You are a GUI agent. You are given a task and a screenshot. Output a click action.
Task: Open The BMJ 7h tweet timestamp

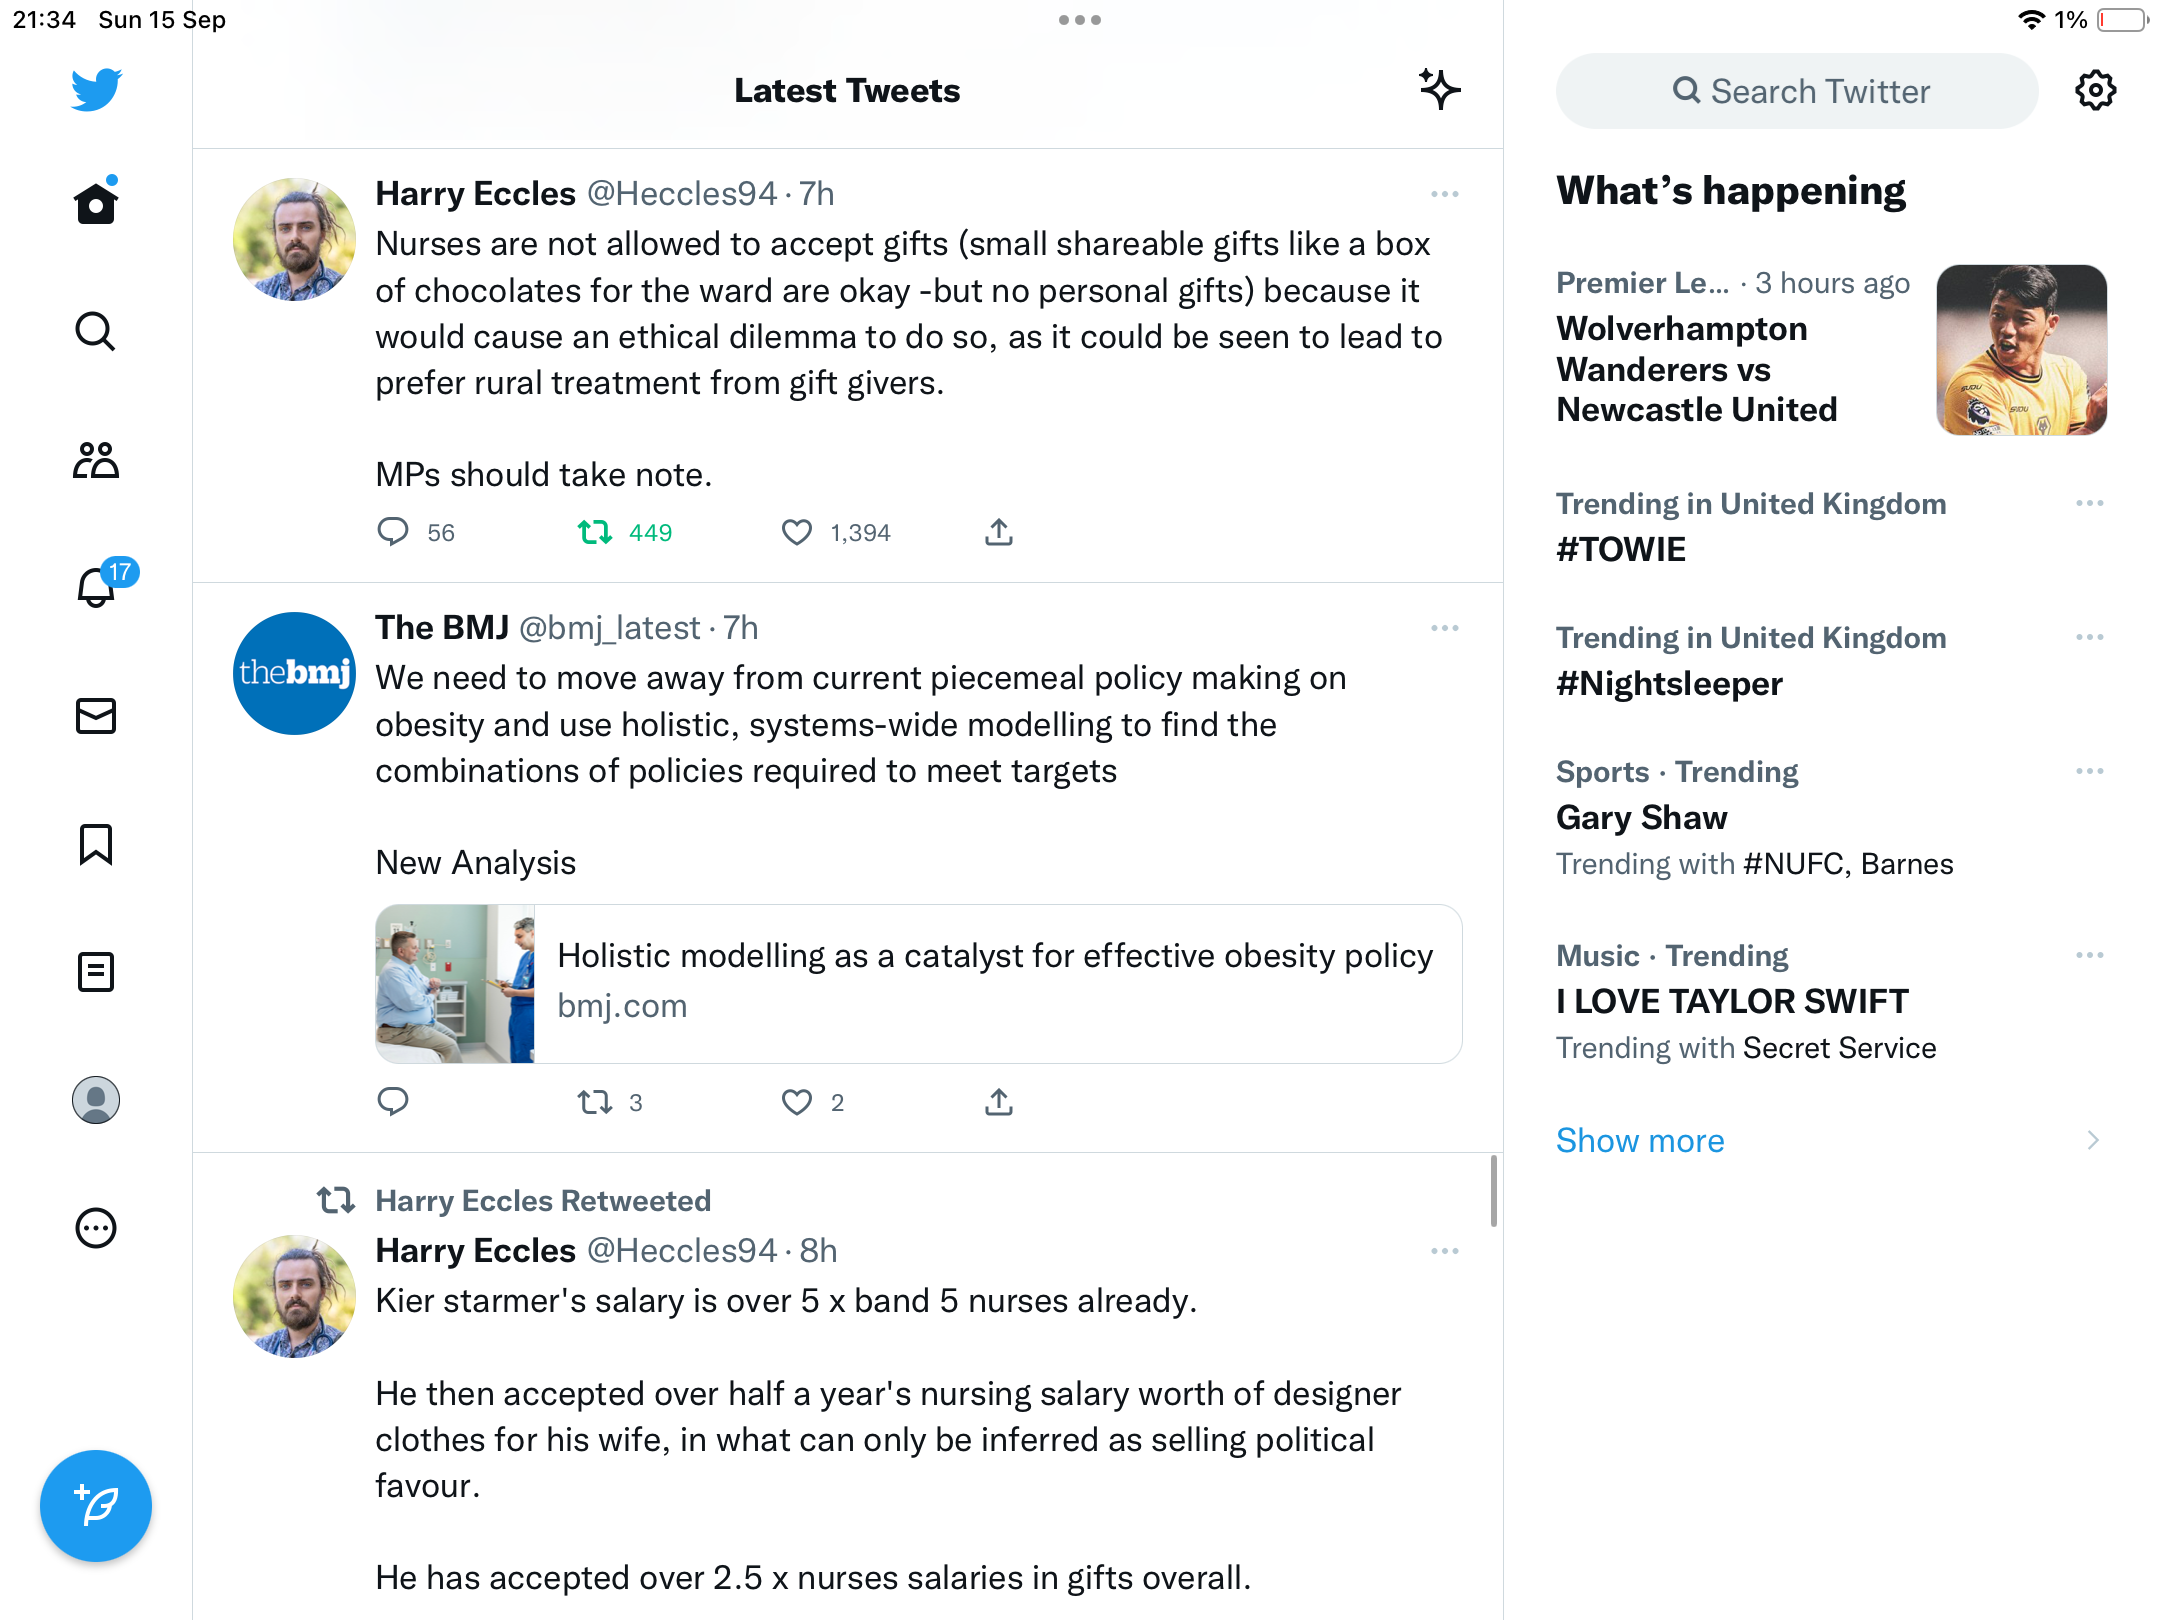click(741, 628)
